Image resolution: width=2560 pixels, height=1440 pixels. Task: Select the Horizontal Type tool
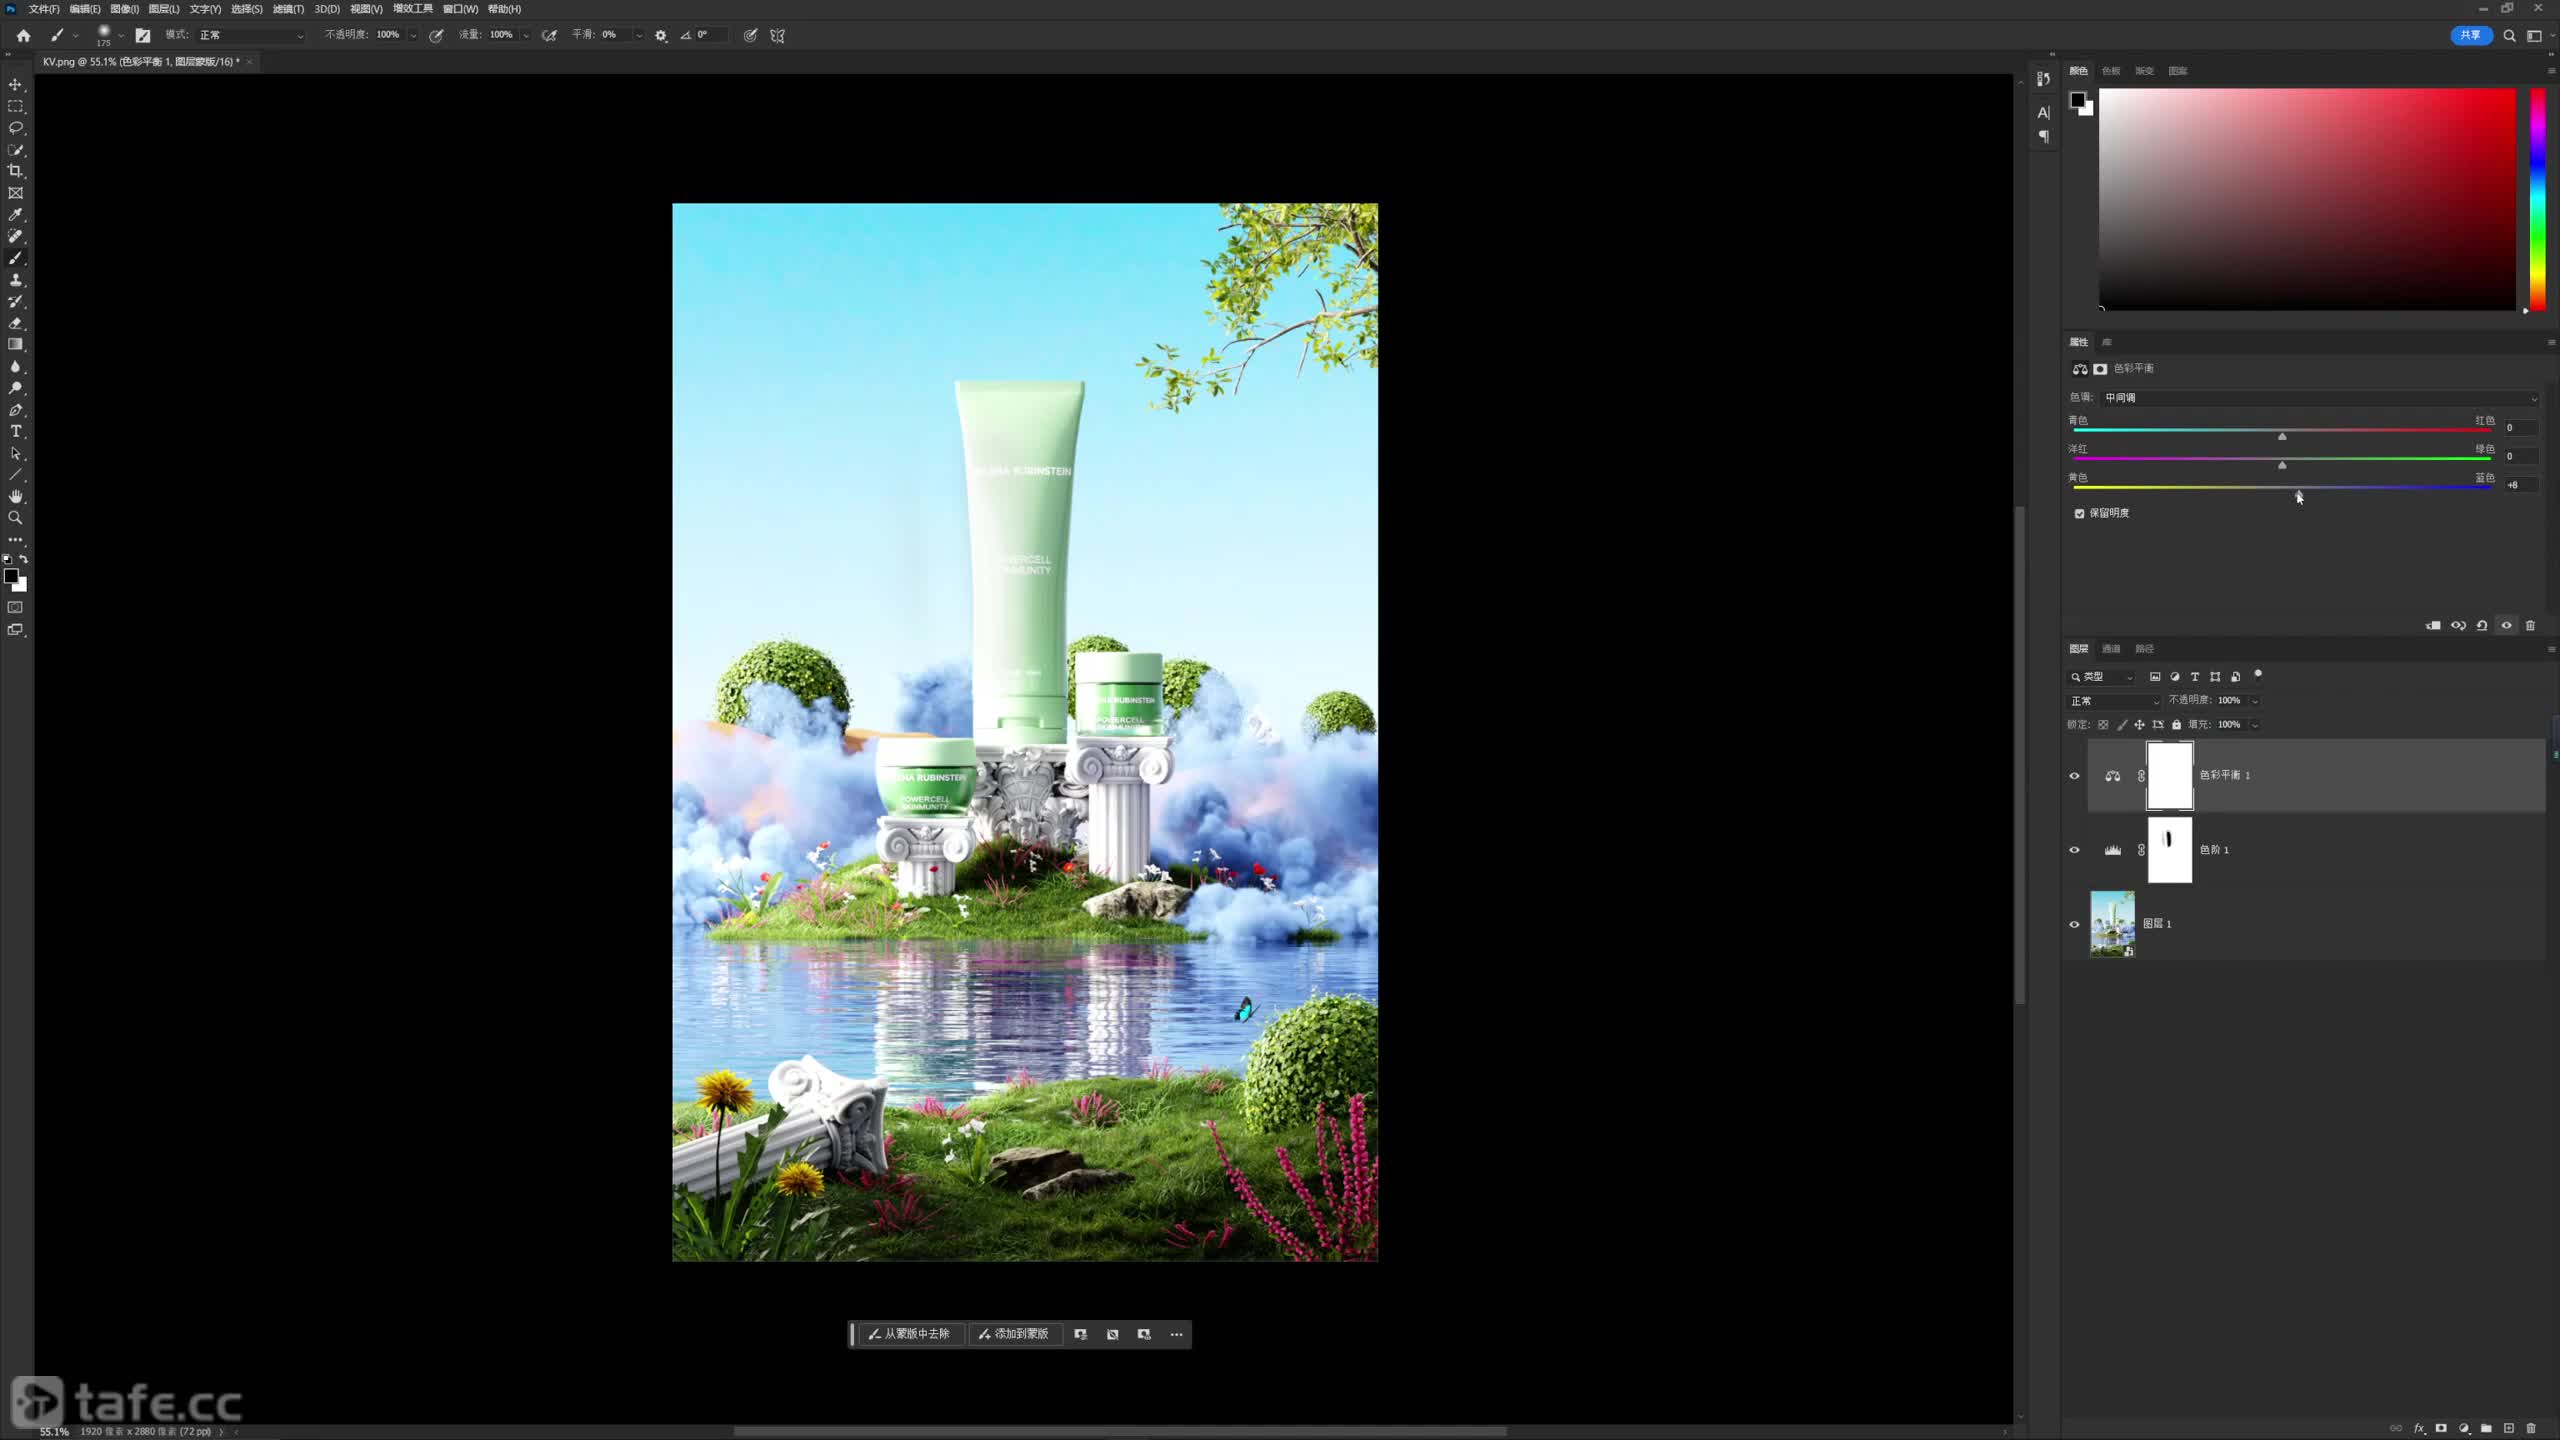(15, 431)
